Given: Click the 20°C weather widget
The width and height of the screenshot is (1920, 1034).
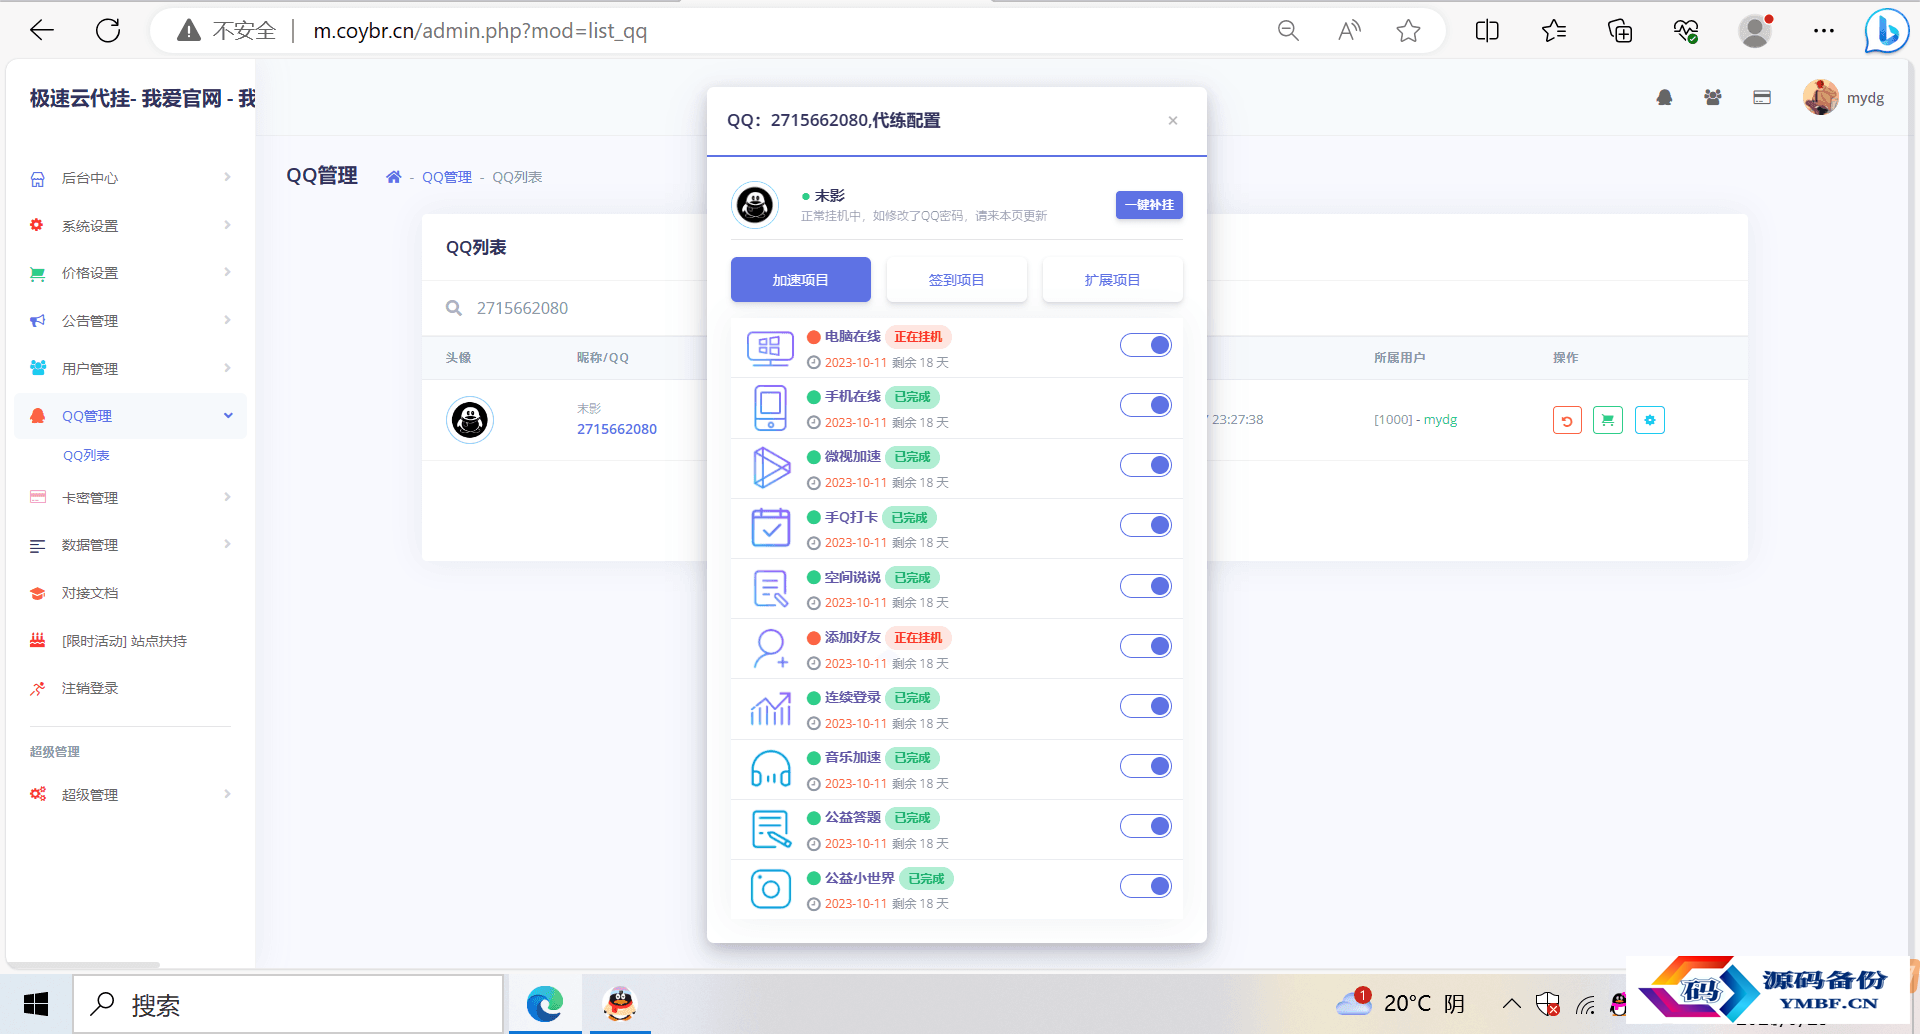Looking at the screenshot, I should coord(1400,1003).
